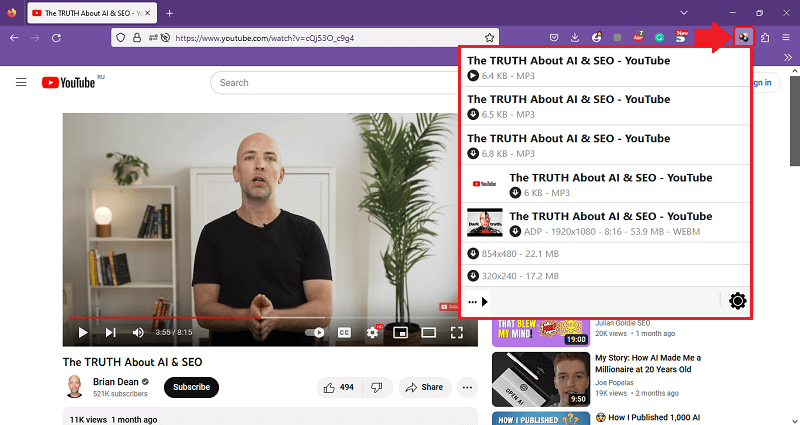Screen dimensions: 800x425
Task: Subscribe to Brian Dean channel
Action: click(191, 387)
